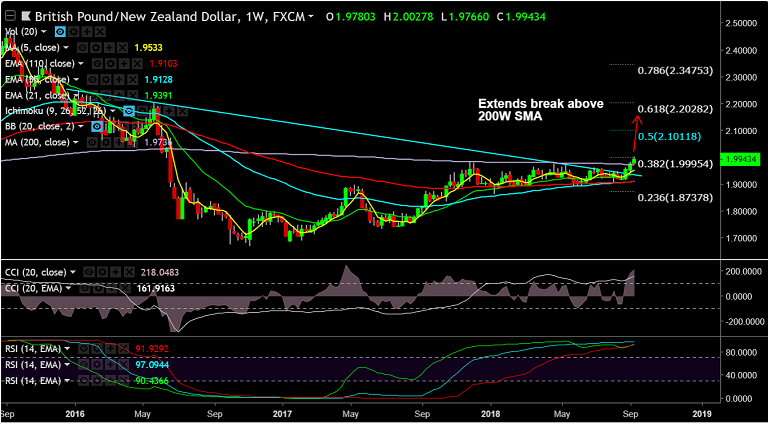
Task: Remove the Vol (20) indicator with X
Action: pos(100,32)
